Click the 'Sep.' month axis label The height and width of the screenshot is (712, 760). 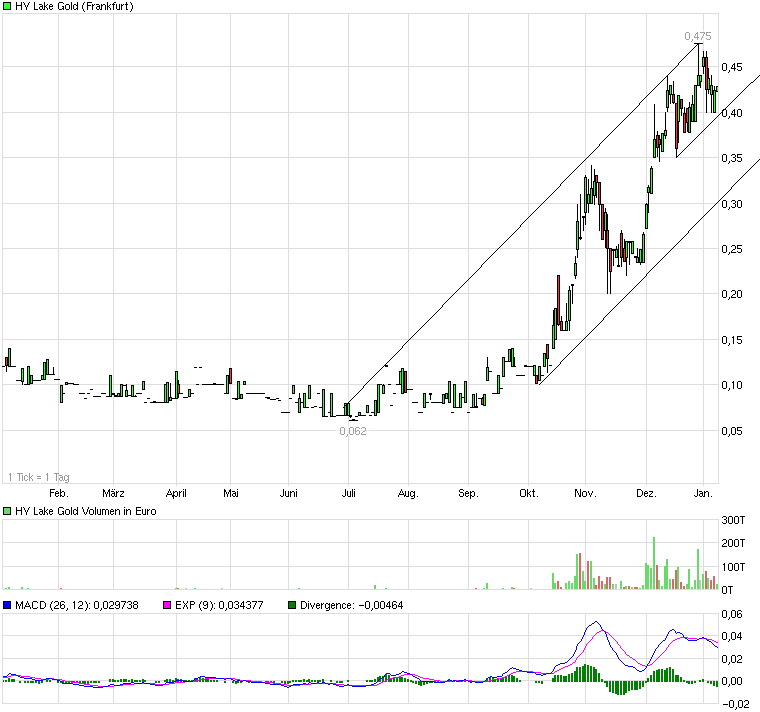(x=468, y=493)
